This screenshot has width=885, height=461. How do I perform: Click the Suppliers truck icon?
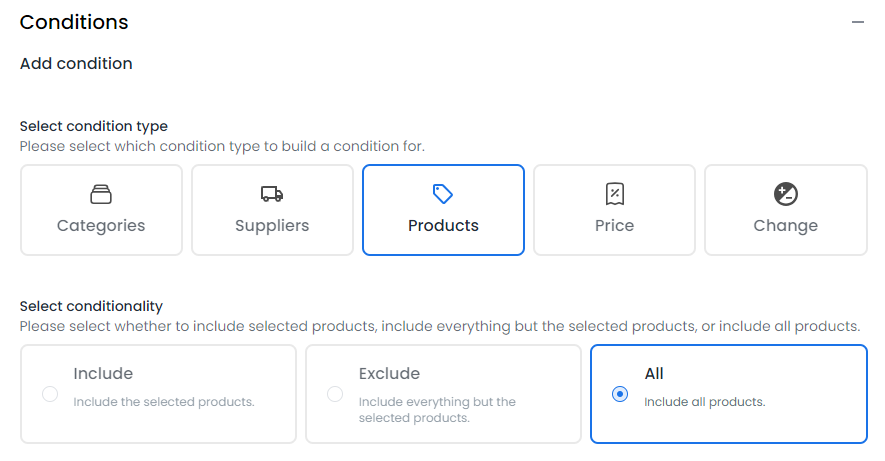point(272,194)
